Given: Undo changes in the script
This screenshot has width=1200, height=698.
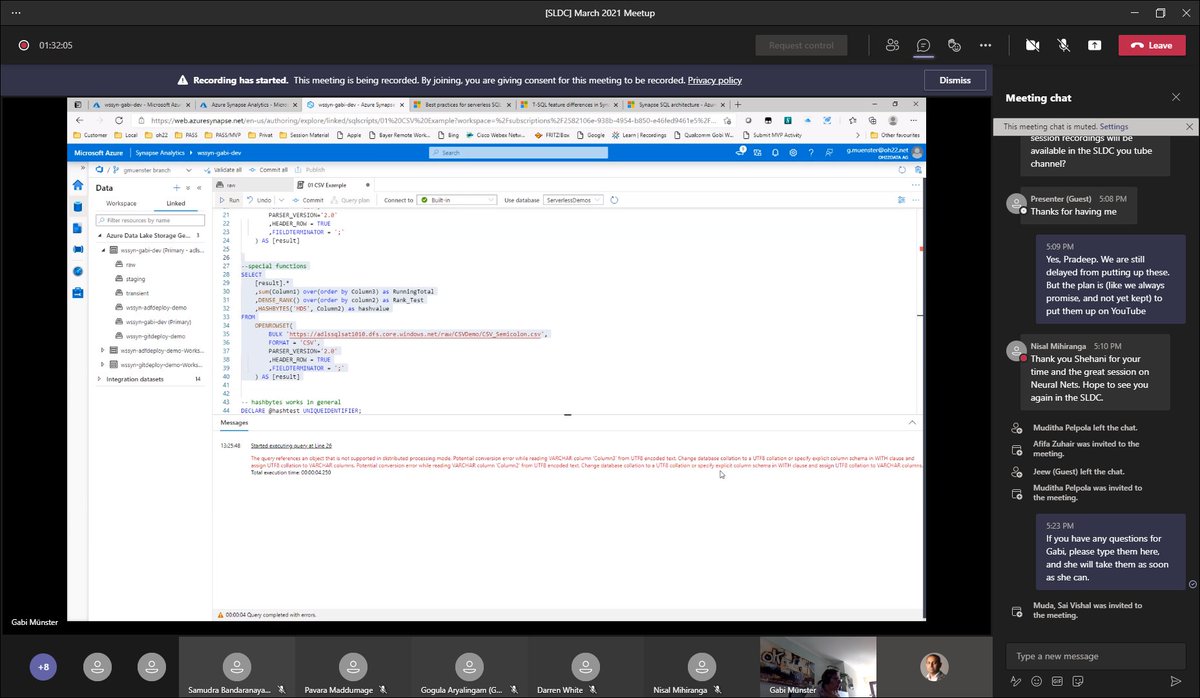Looking at the screenshot, I should pyautogui.click(x=258, y=200).
